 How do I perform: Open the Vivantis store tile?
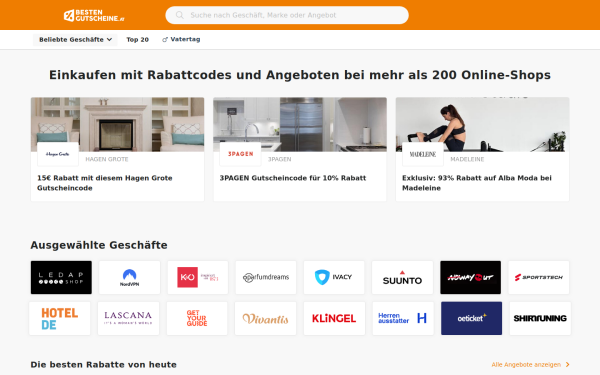point(266,318)
